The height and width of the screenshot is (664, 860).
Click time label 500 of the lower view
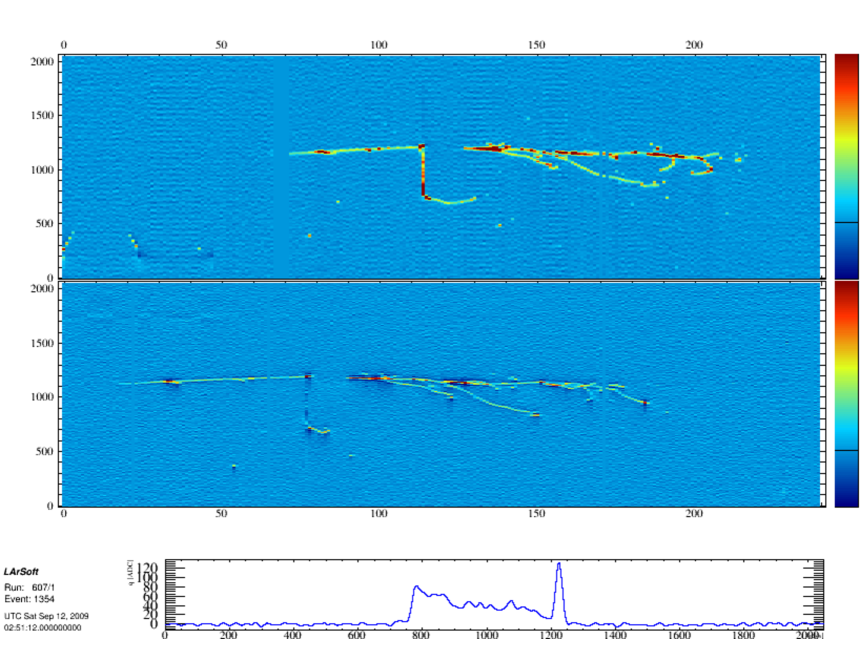pyautogui.click(x=45, y=451)
